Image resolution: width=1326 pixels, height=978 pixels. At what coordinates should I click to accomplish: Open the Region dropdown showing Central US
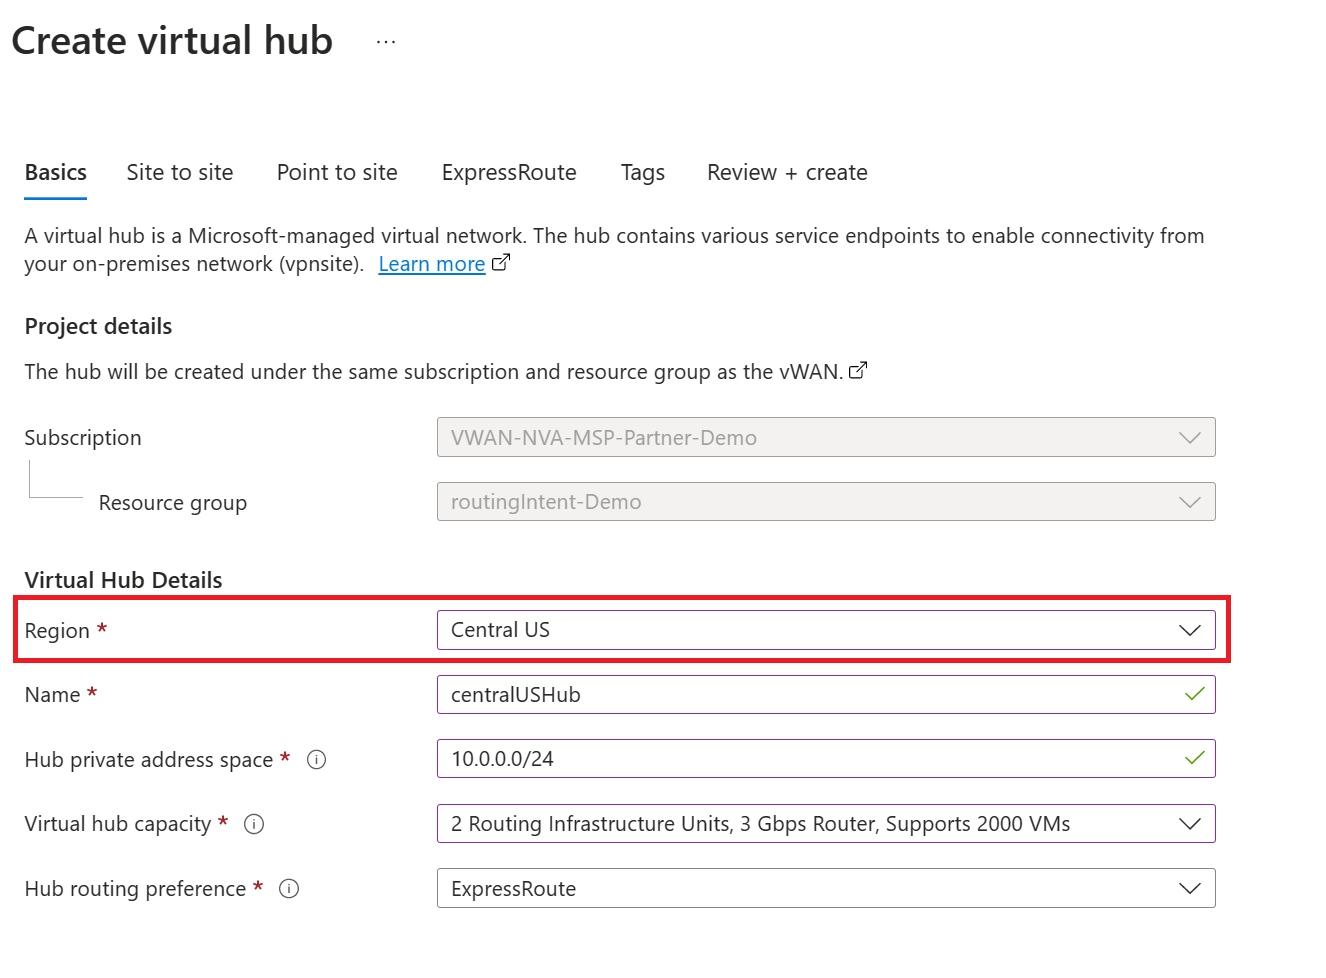click(x=825, y=630)
